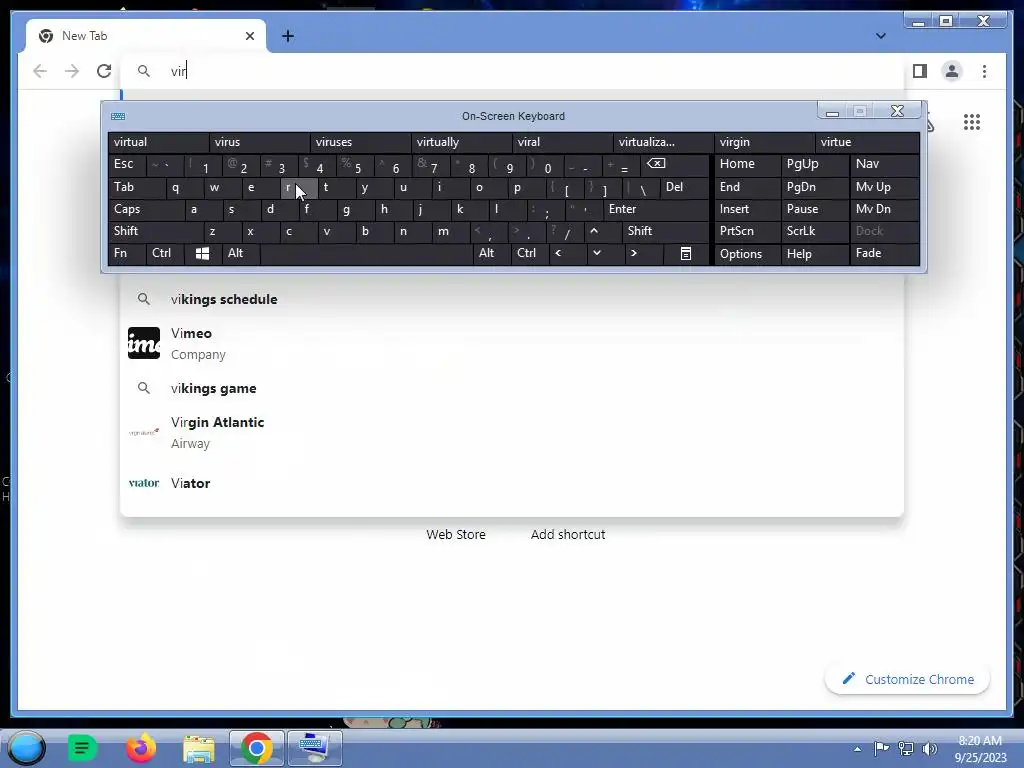The image size is (1024, 768).
Task: Click the Esc key on keyboard
Action: [127, 164]
